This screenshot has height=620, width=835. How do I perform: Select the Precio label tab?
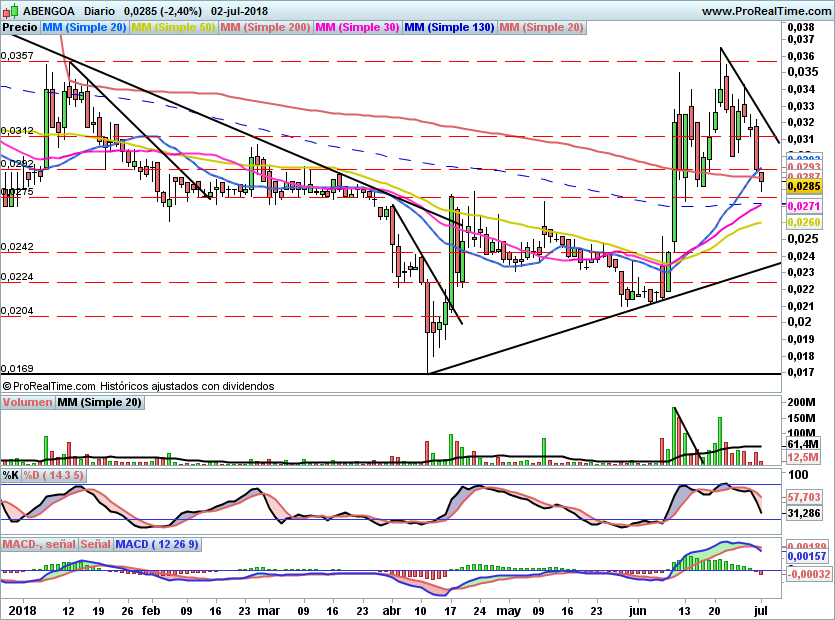coord(20,27)
